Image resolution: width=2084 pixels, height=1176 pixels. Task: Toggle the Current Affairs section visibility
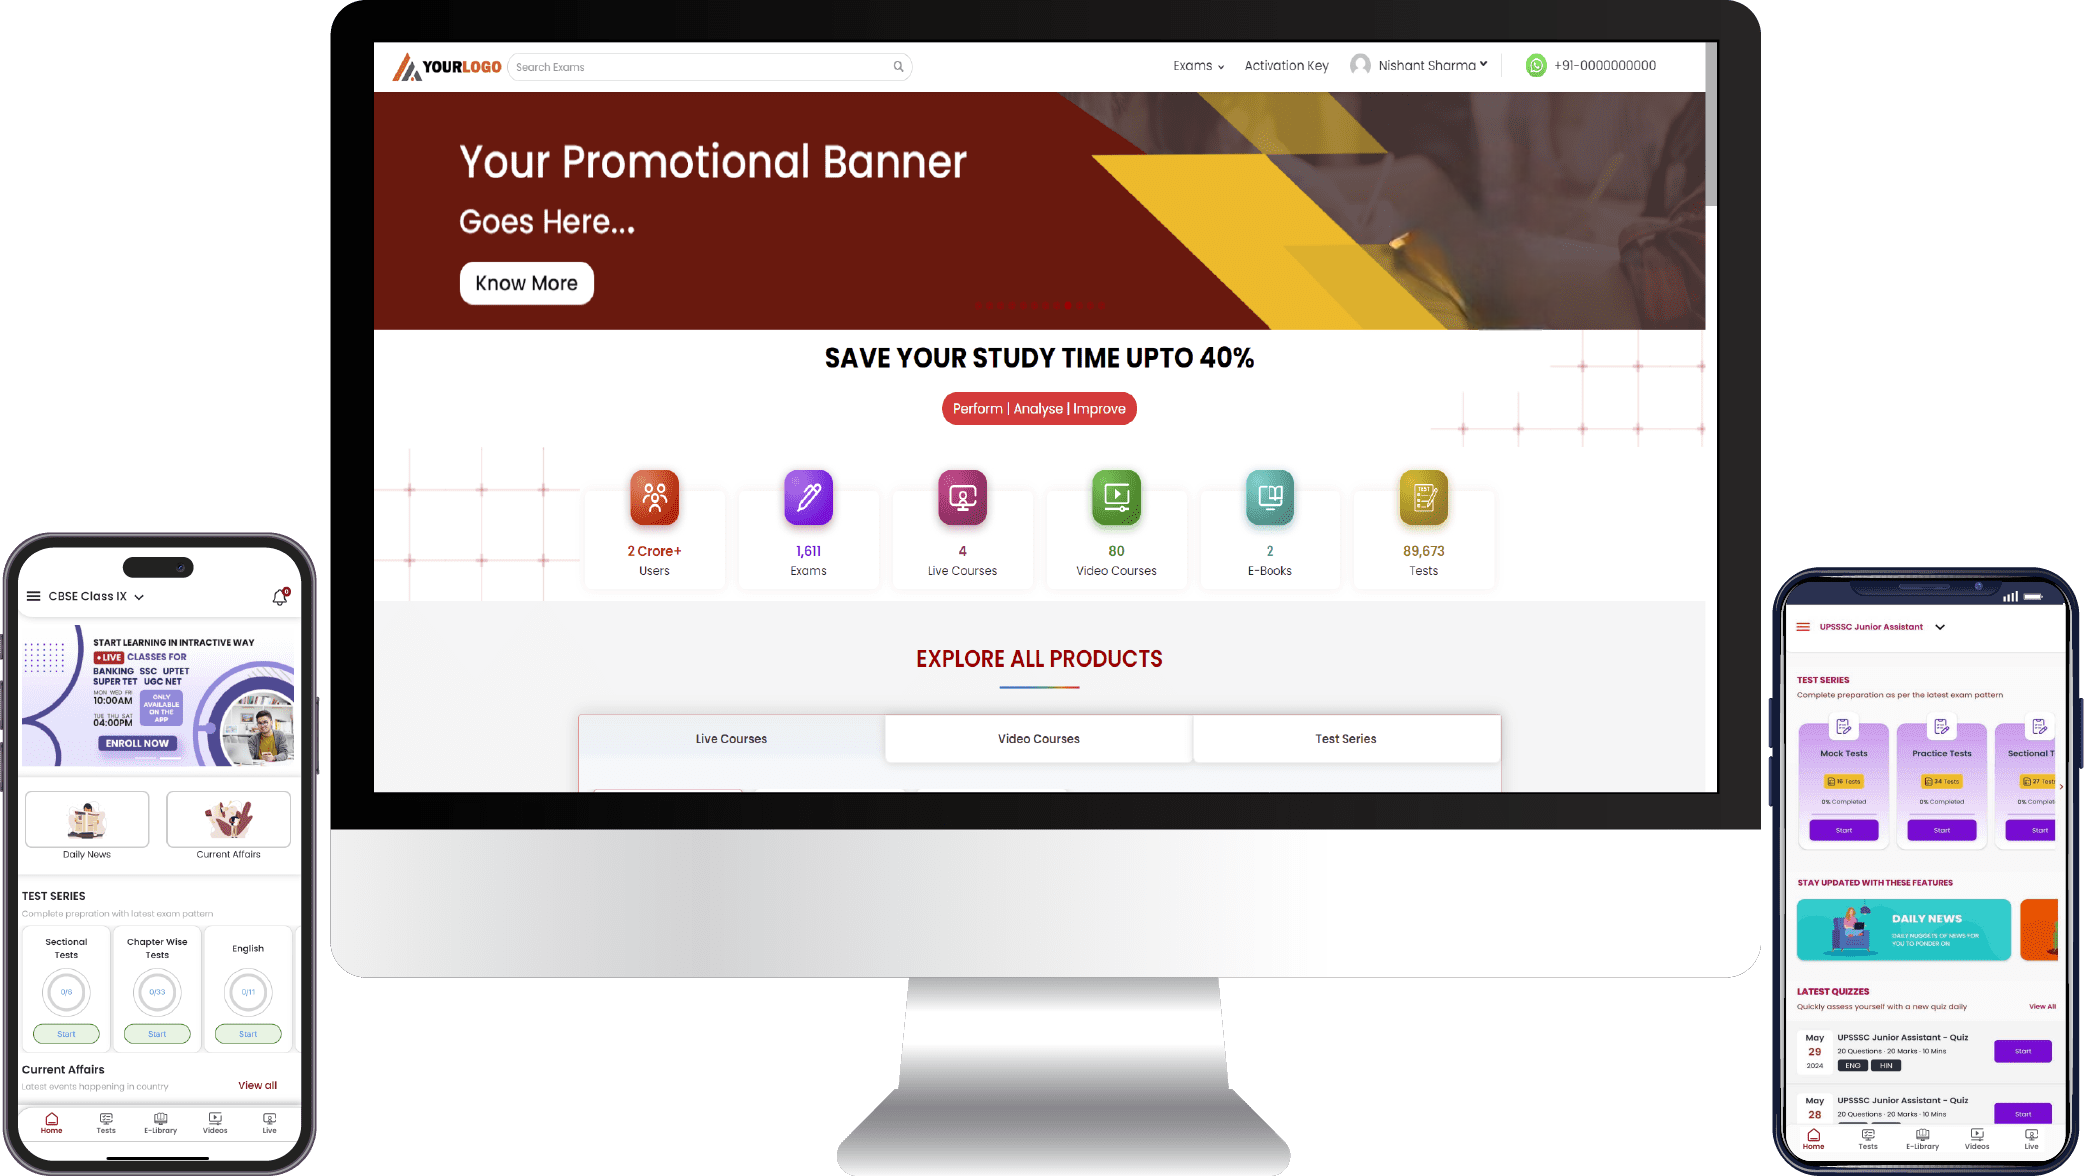coord(62,1069)
